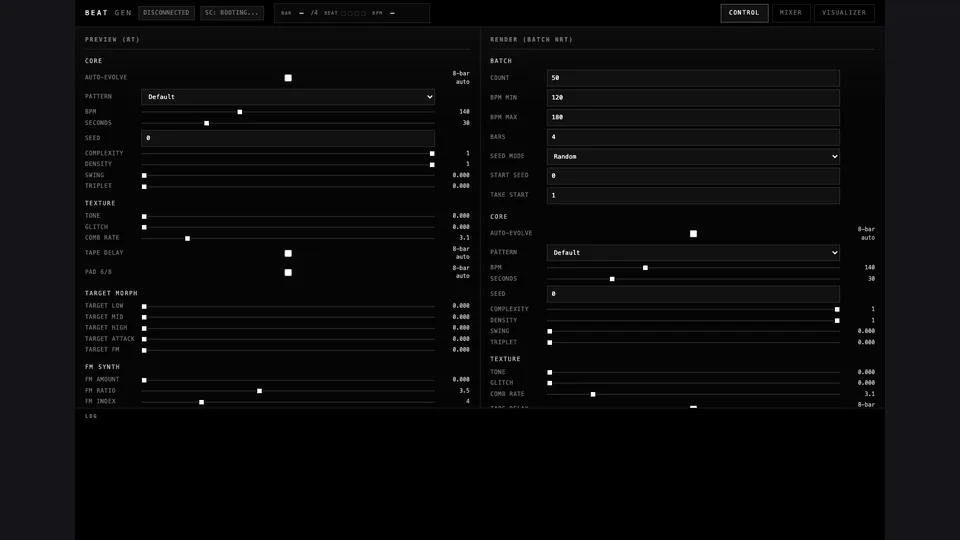The width and height of the screenshot is (960, 540).
Task: Enable Pad 6/8 checkbox in Preview panel
Action: 288,272
